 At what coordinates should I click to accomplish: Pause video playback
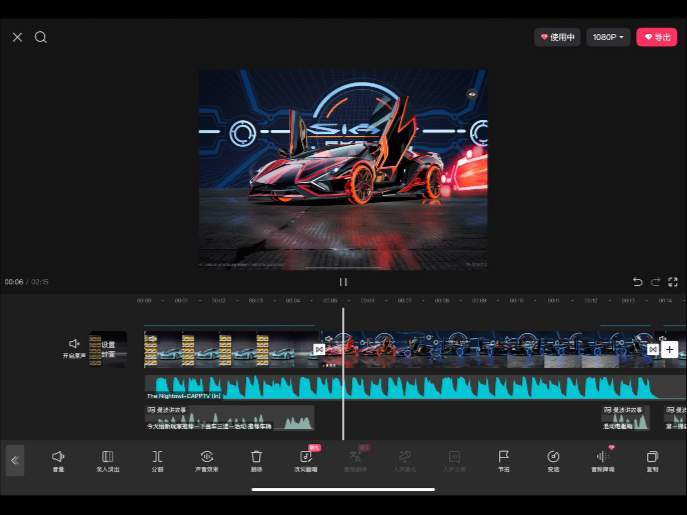click(x=343, y=282)
